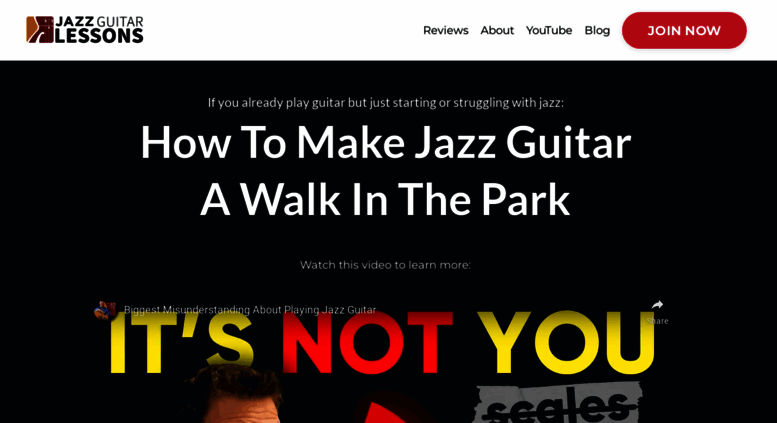
Task: Click the How To Make Jazz Guitar headline
Action: [x=386, y=143]
